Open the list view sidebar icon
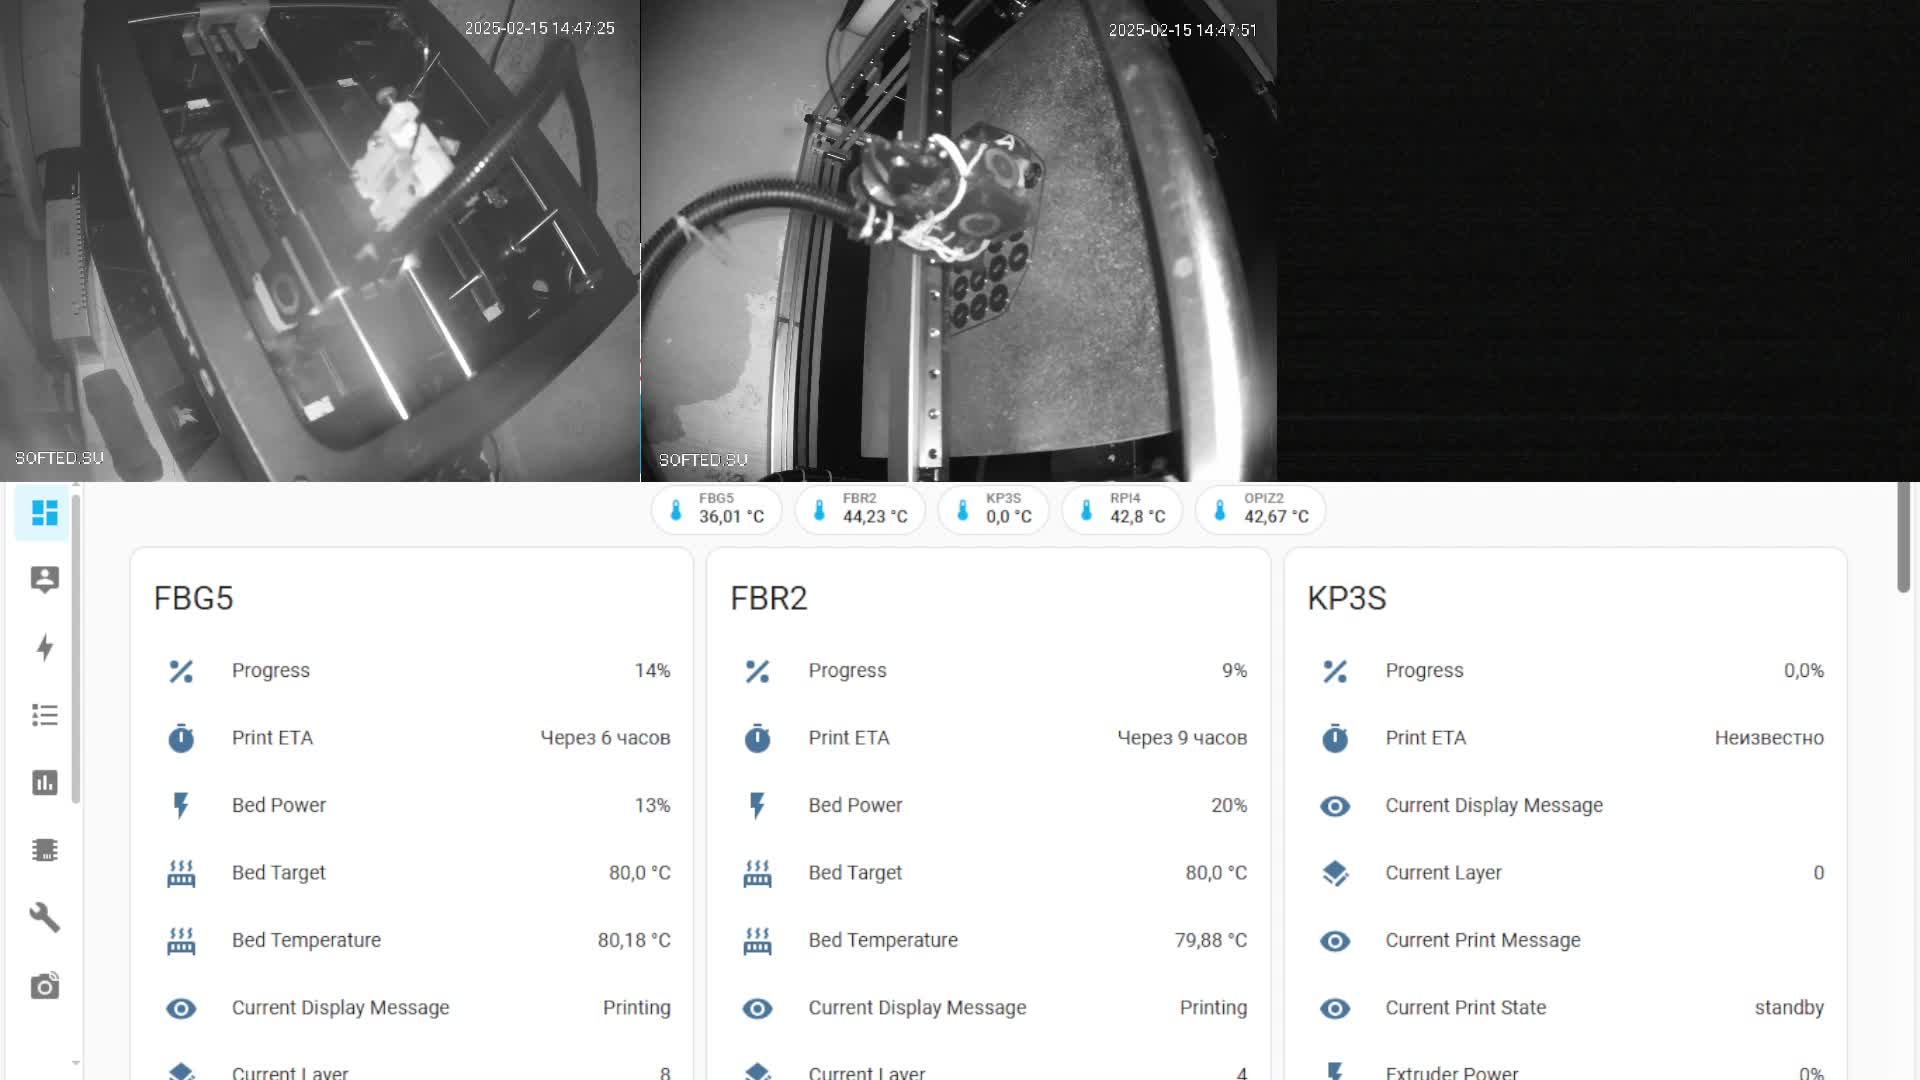1920x1080 pixels. point(44,715)
